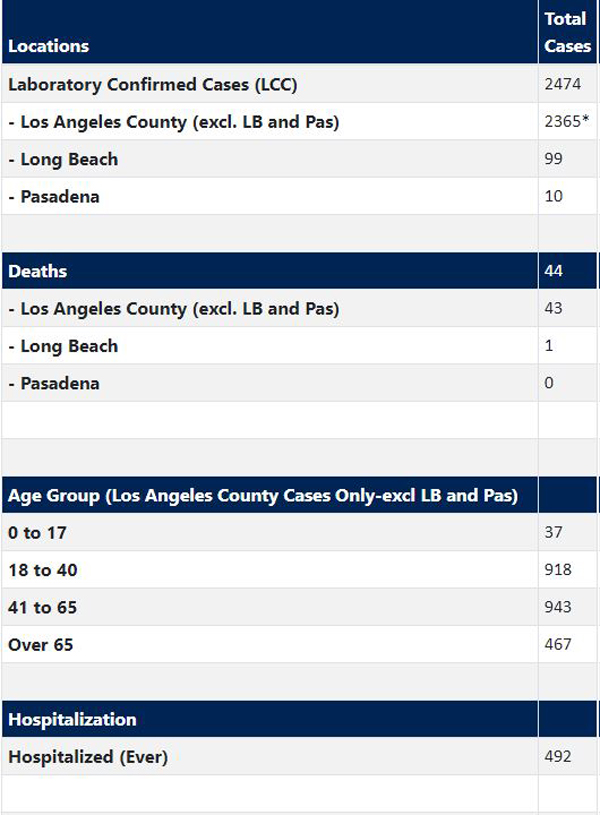
Task: Click the 2365* Los Angeles County cases value
Action: pos(567,121)
